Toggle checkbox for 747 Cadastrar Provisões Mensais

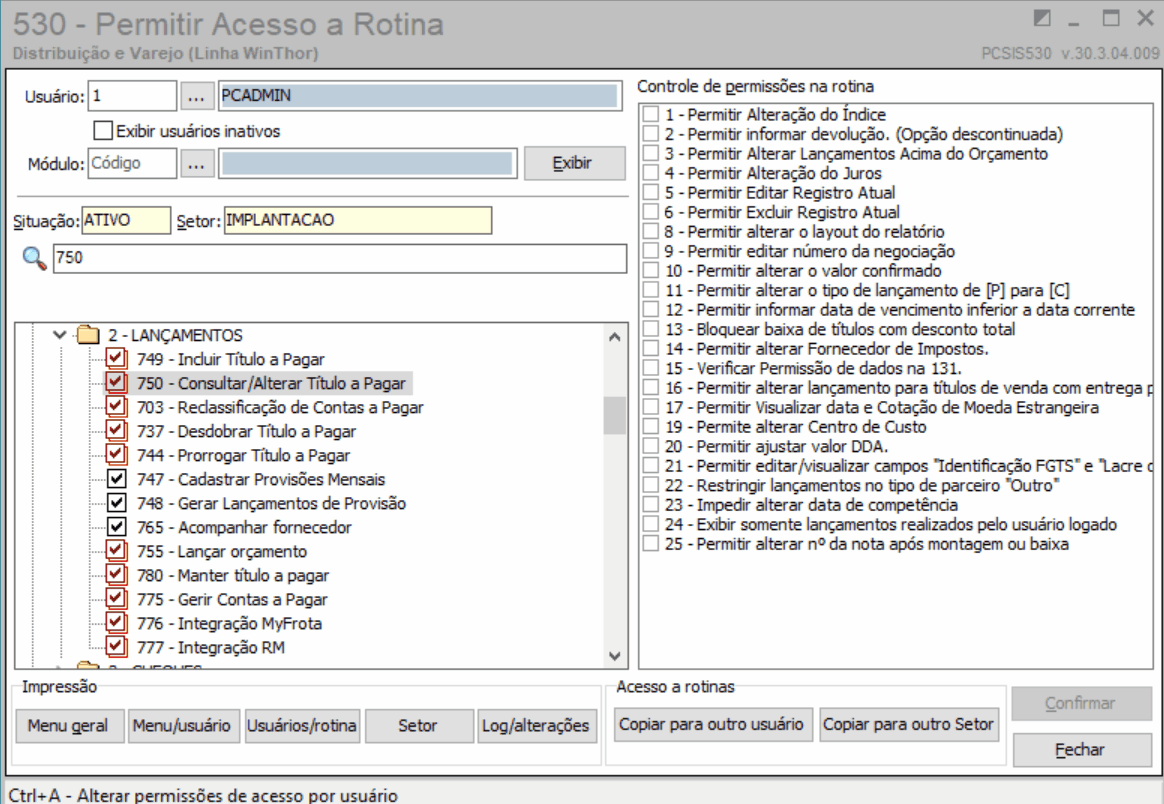pos(117,479)
